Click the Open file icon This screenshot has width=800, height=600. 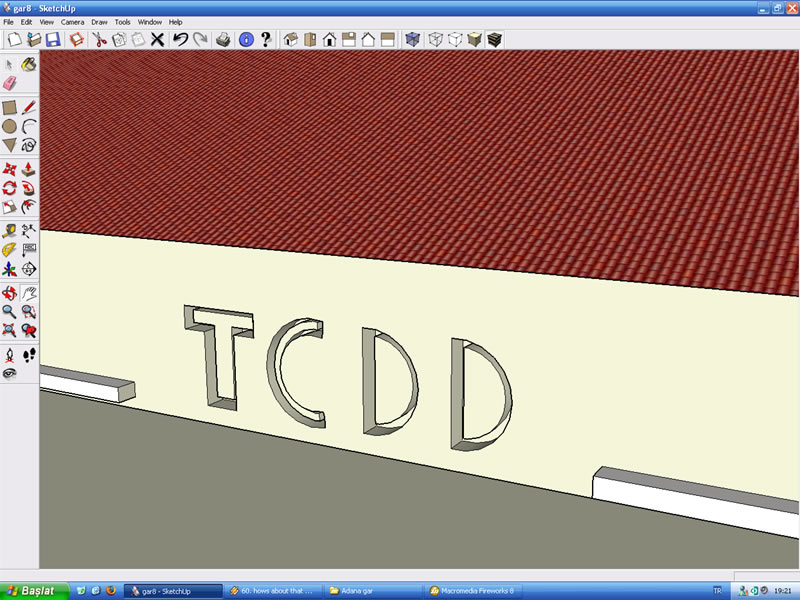point(34,39)
